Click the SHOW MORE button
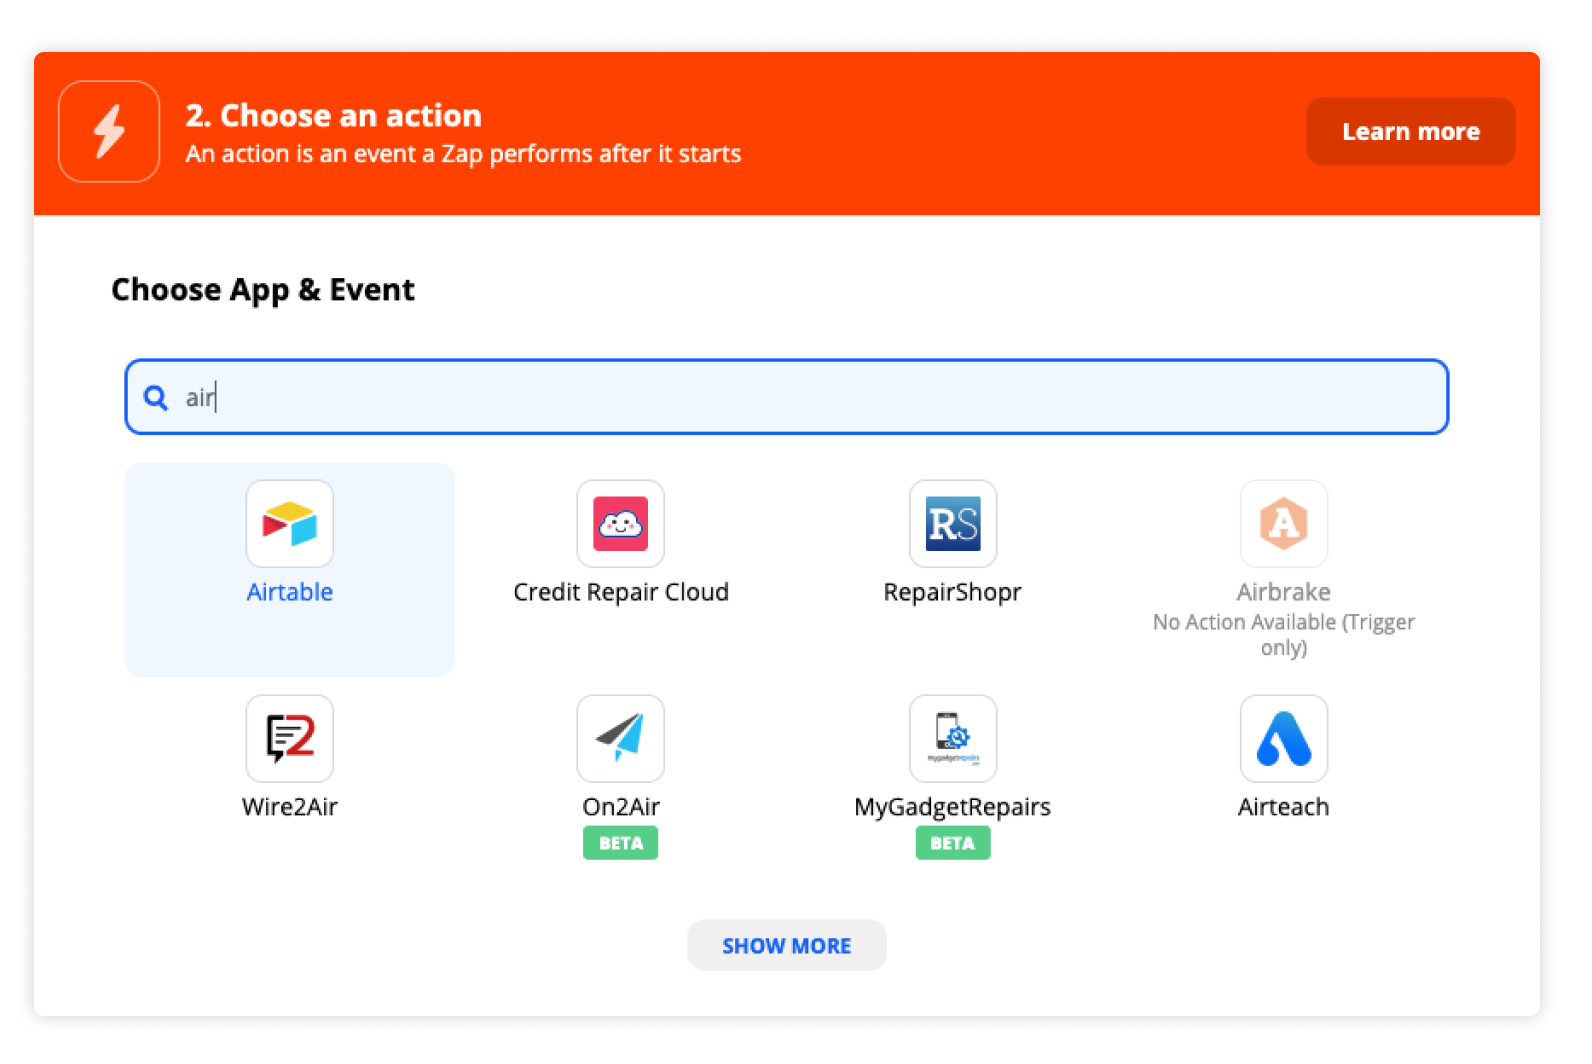 pyautogui.click(x=786, y=945)
